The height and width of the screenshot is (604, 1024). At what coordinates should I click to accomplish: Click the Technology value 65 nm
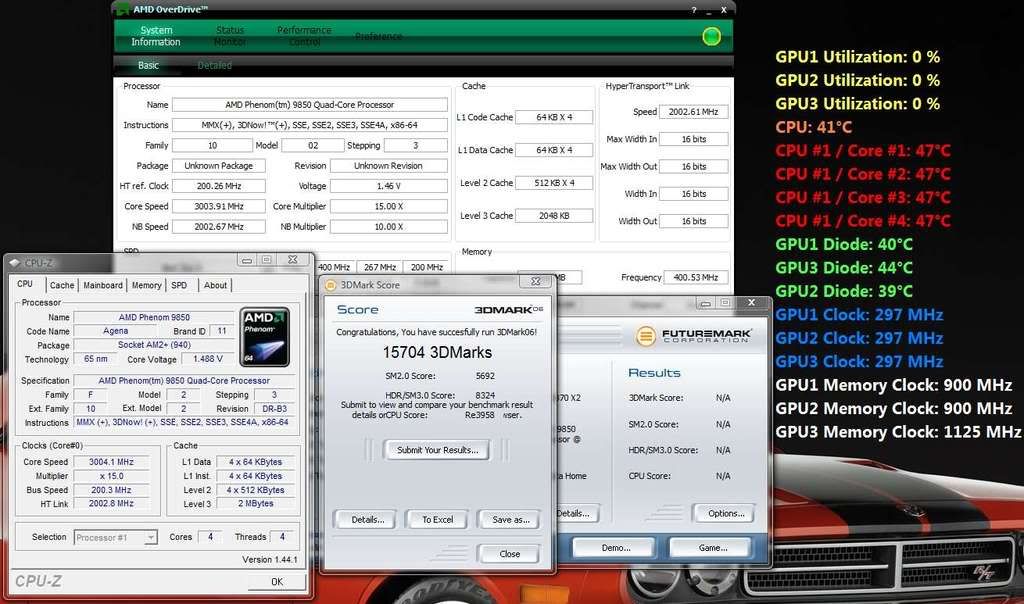[96, 359]
